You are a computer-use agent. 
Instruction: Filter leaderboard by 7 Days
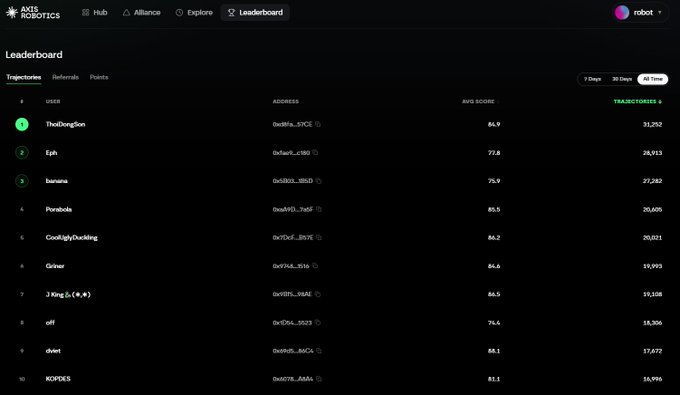(592, 79)
